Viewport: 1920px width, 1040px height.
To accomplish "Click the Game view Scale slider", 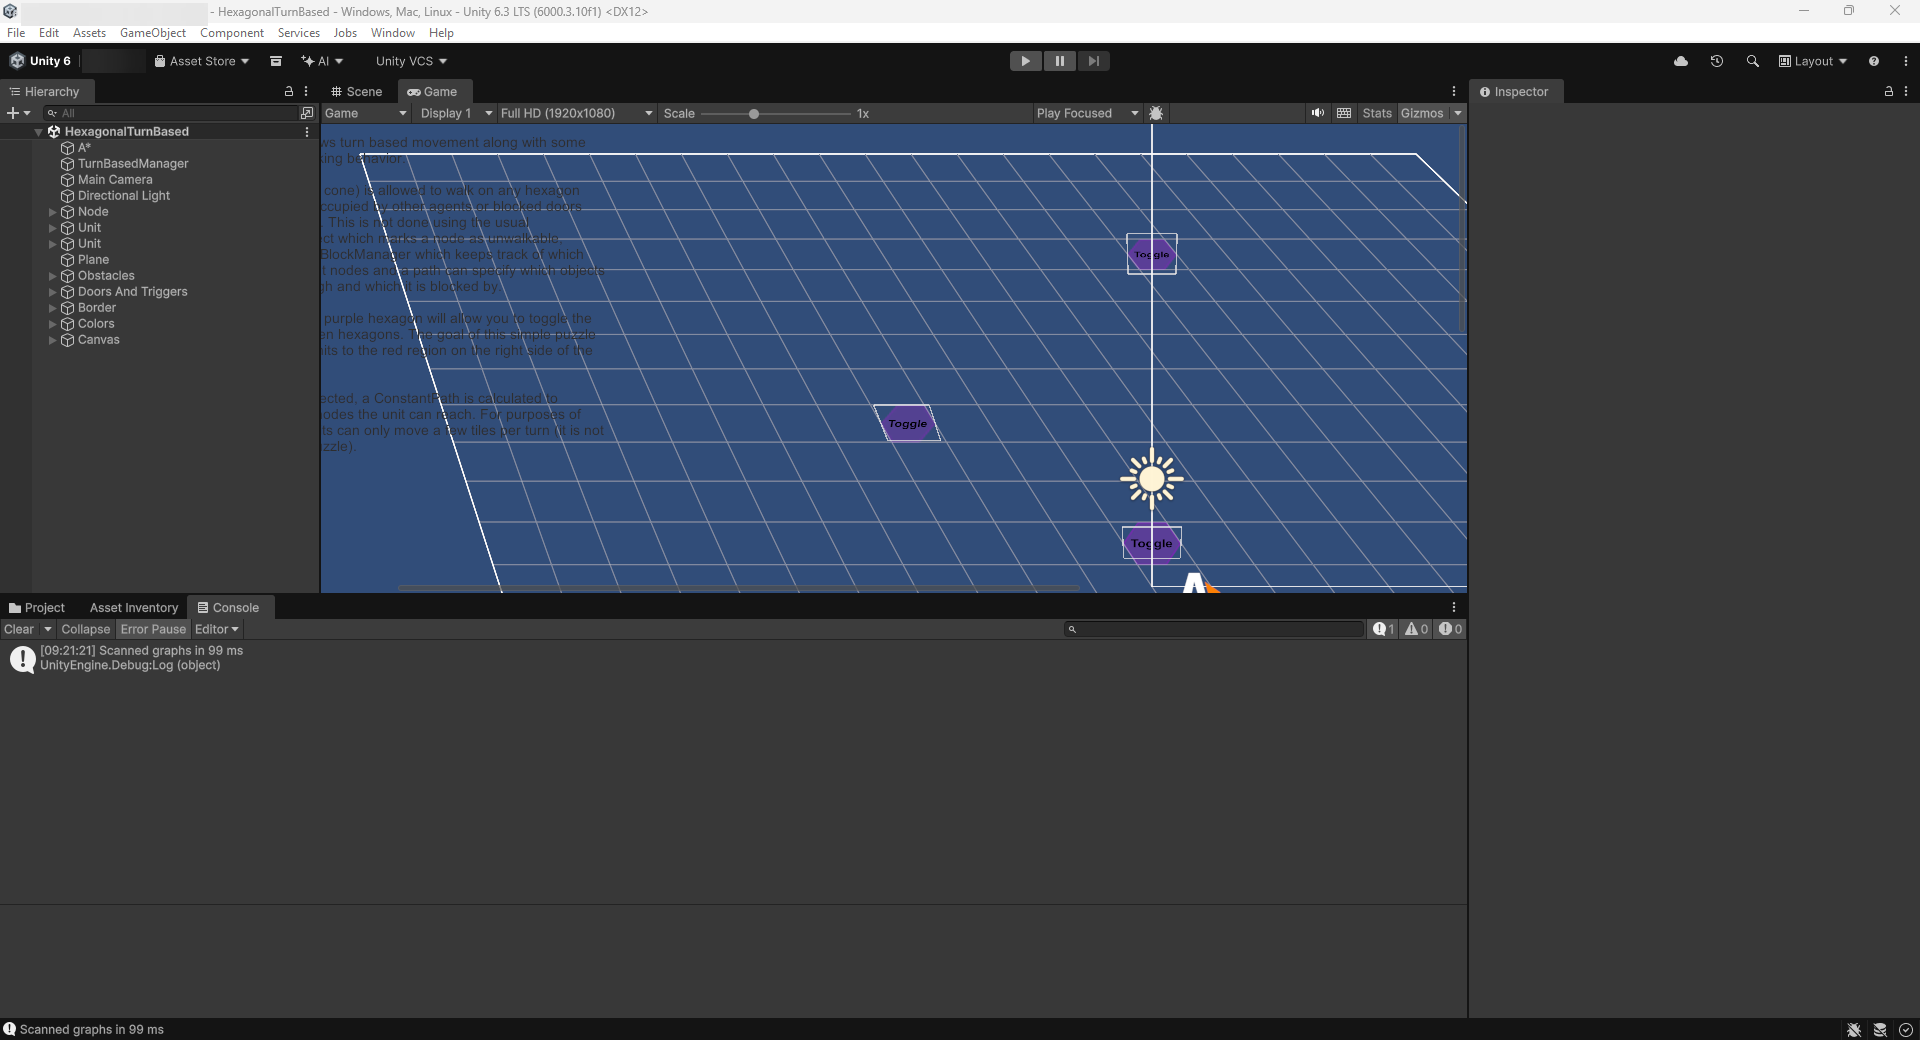I will [754, 114].
